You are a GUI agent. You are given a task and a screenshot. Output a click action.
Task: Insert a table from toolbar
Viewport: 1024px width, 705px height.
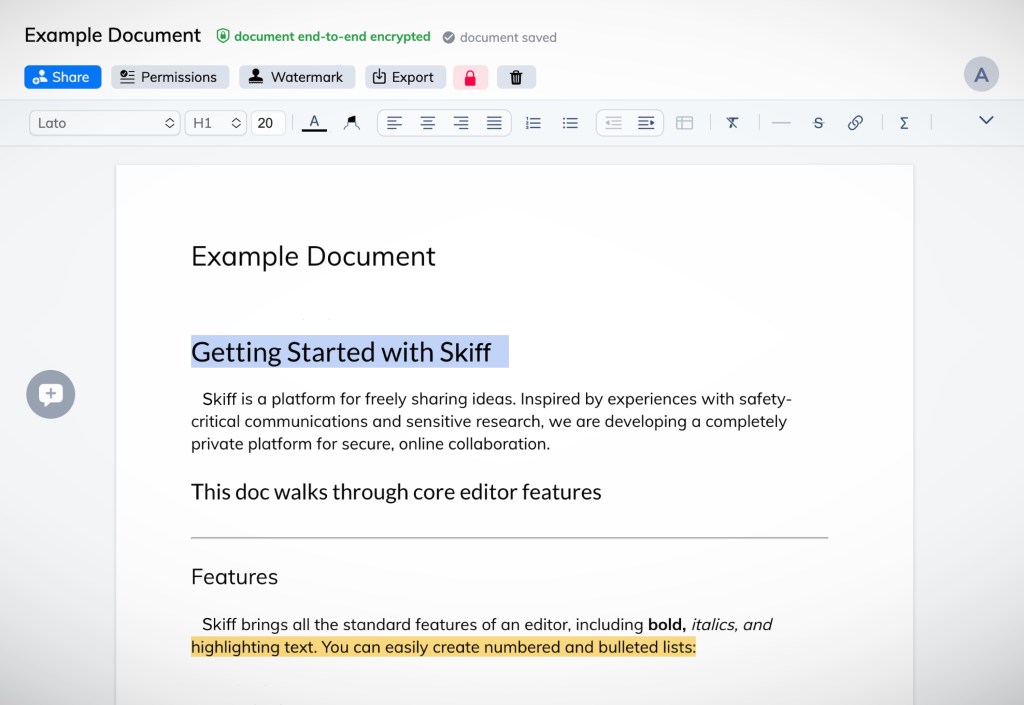tap(684, 123)
